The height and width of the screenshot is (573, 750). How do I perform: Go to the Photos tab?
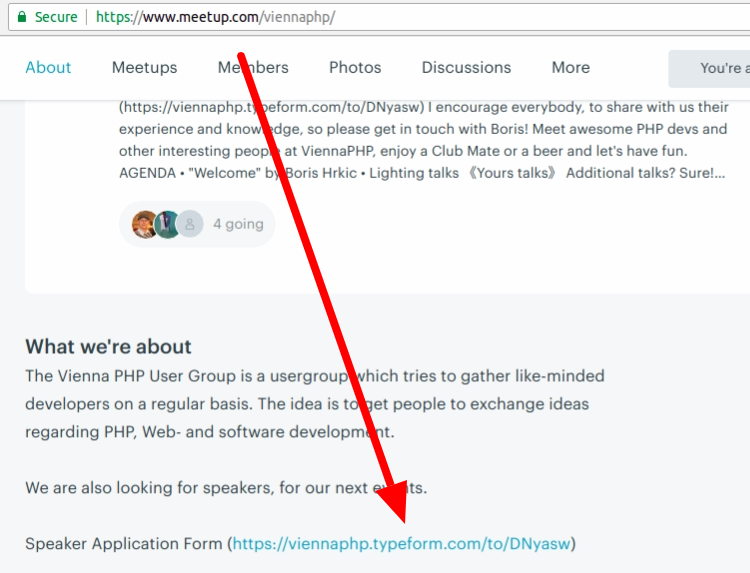pos(355,67)
